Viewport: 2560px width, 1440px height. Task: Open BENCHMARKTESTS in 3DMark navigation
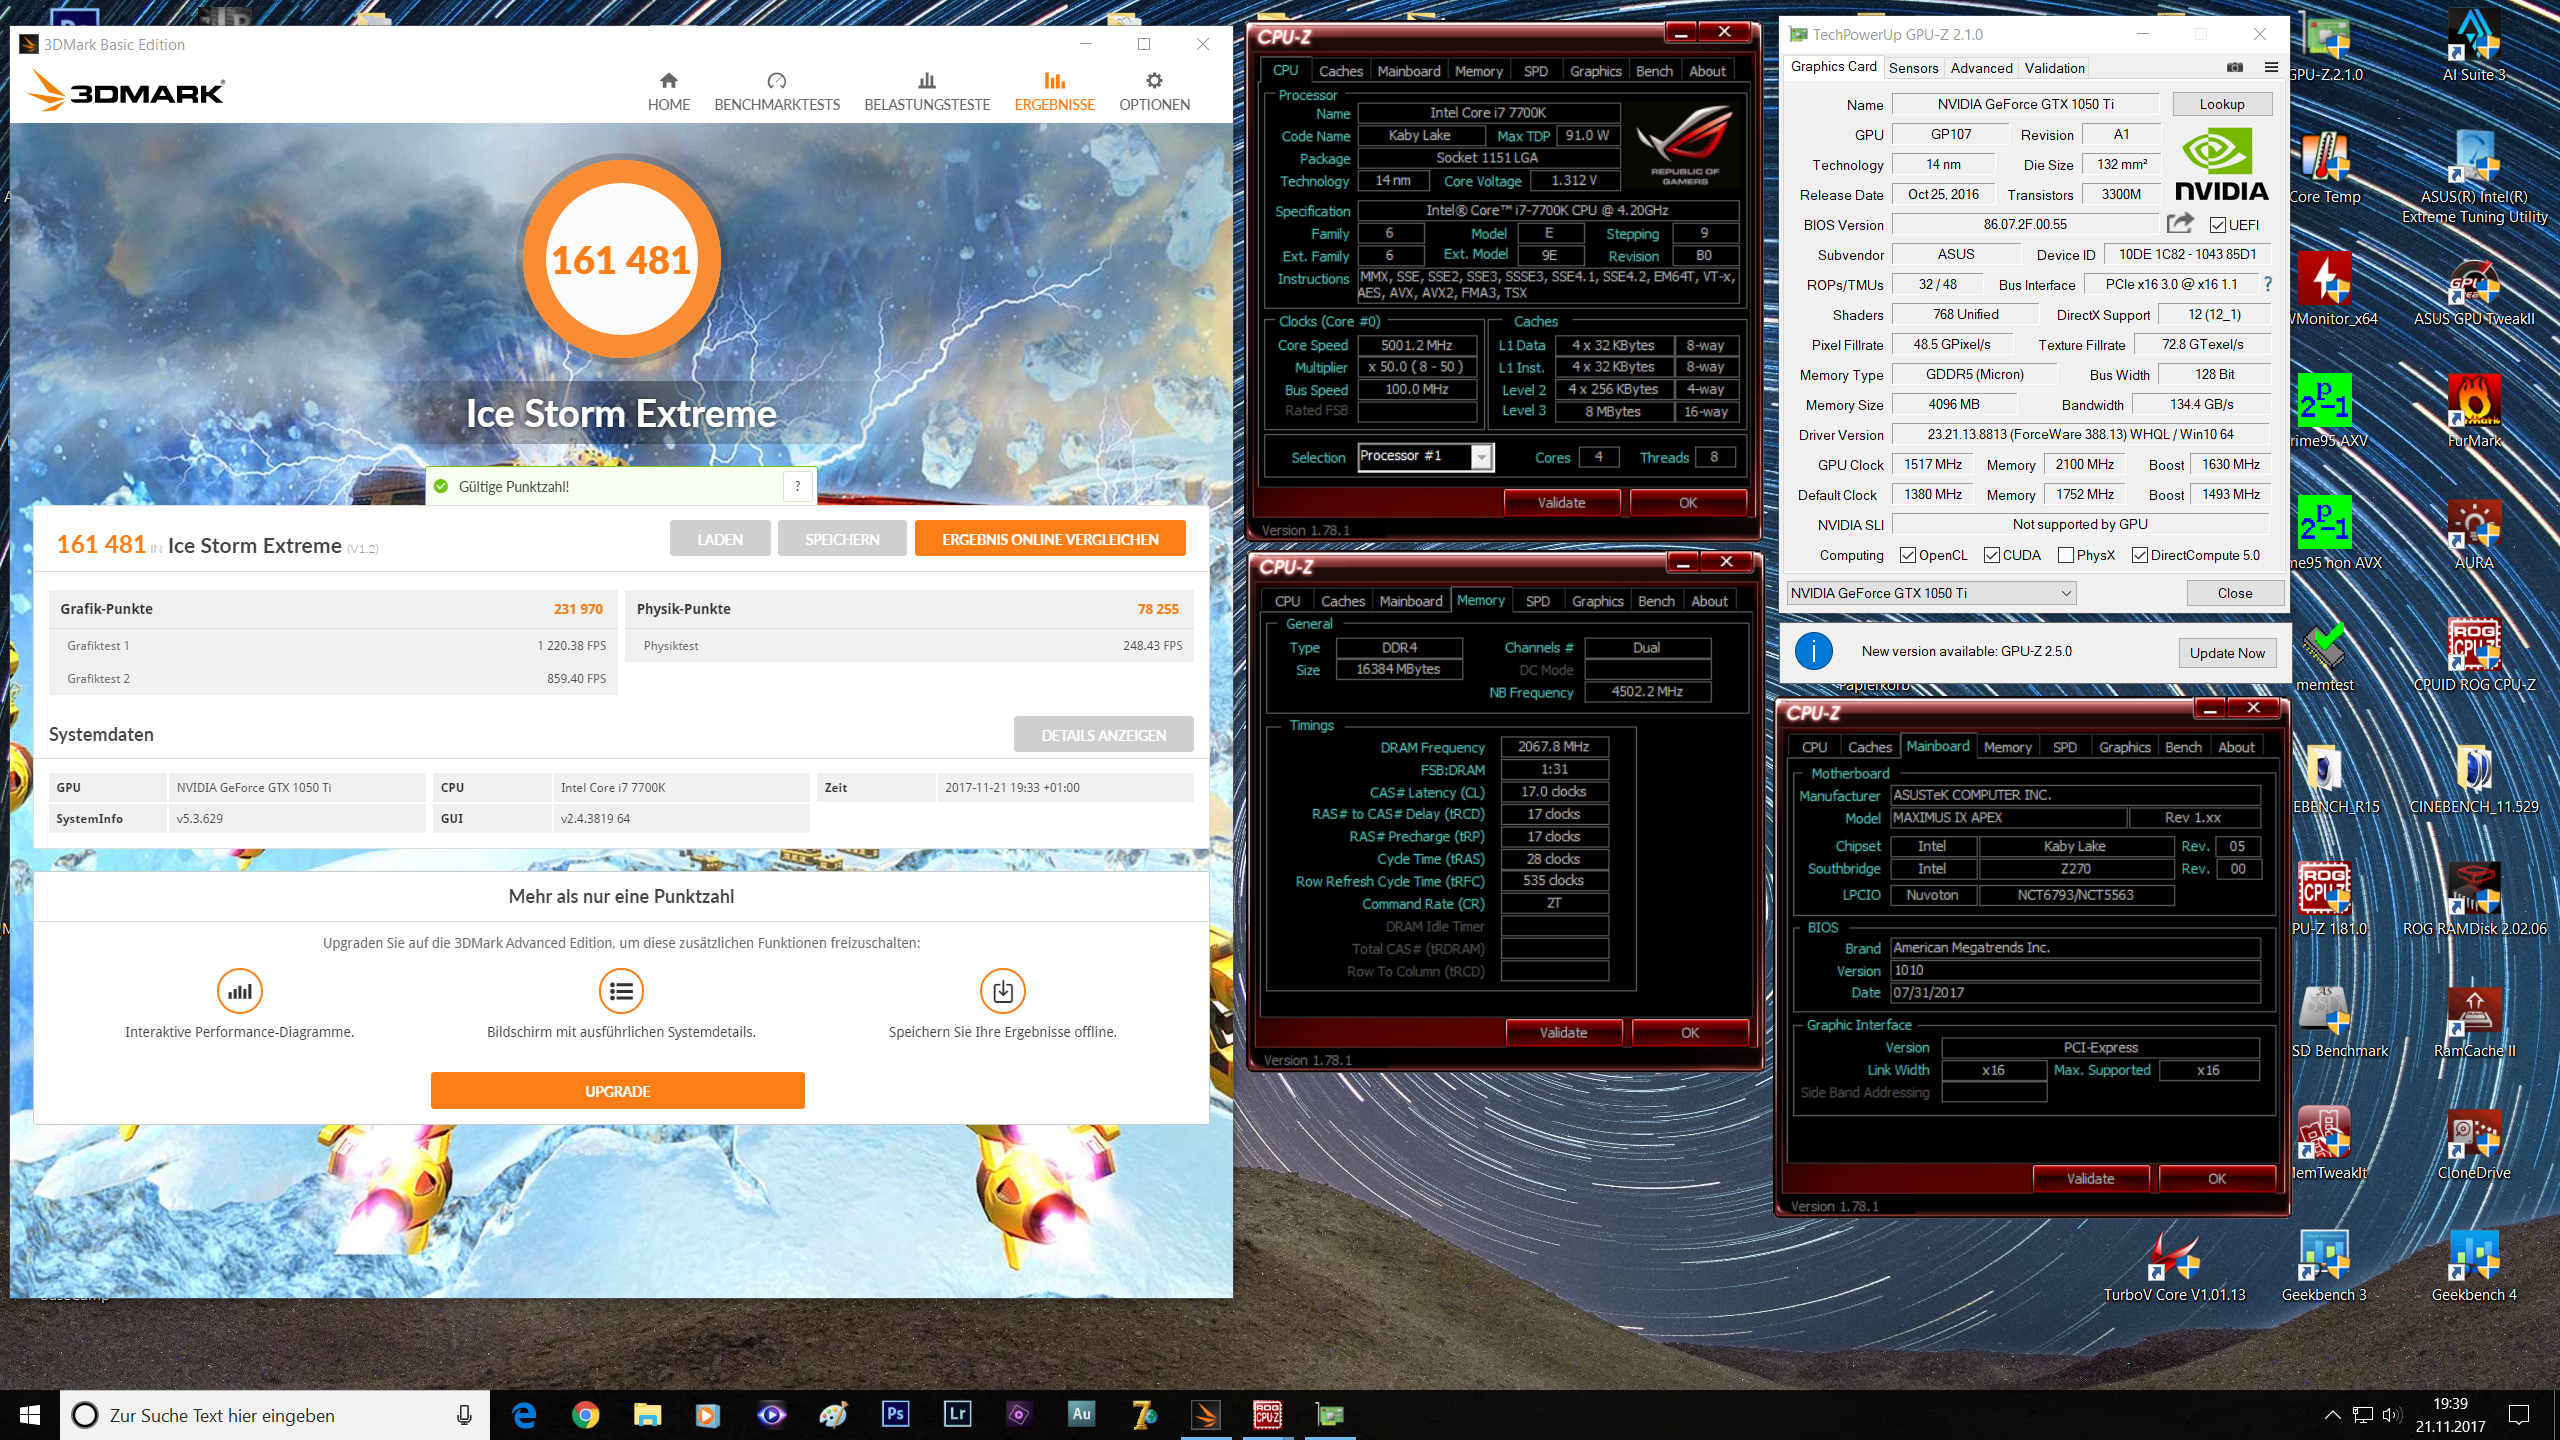(776, 91)
